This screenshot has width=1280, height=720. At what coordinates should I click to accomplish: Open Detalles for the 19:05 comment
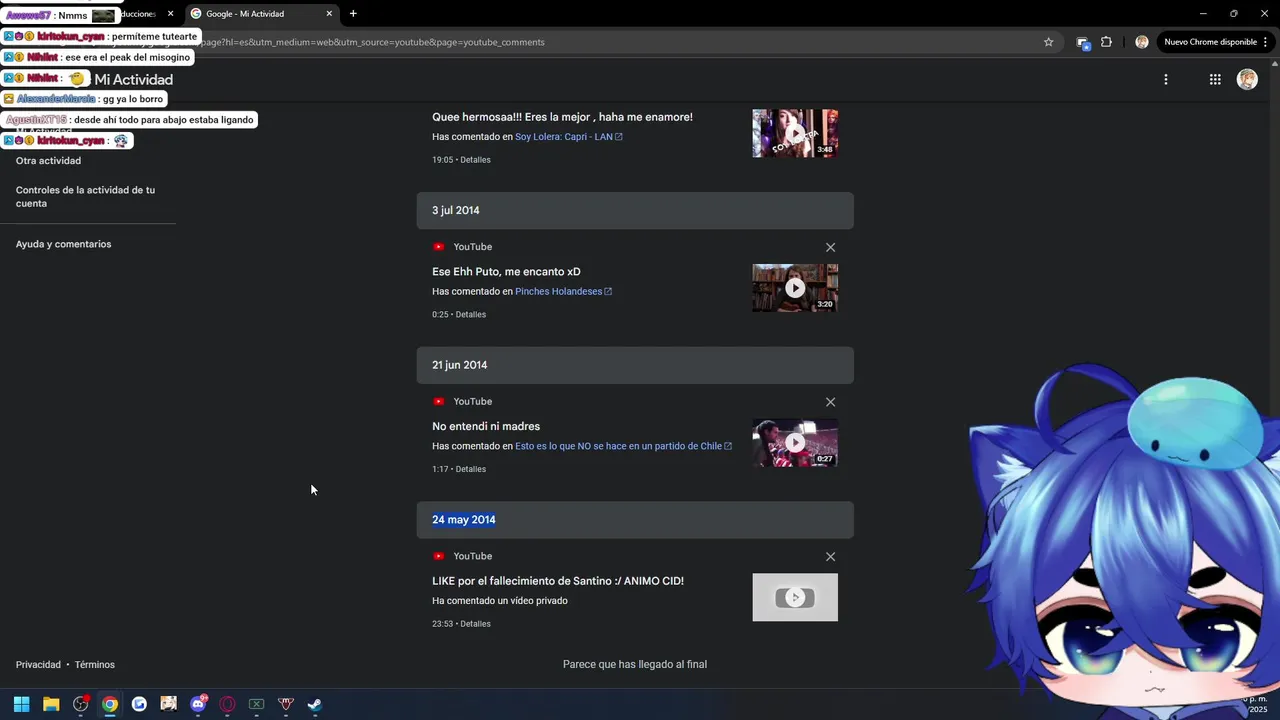475,160
